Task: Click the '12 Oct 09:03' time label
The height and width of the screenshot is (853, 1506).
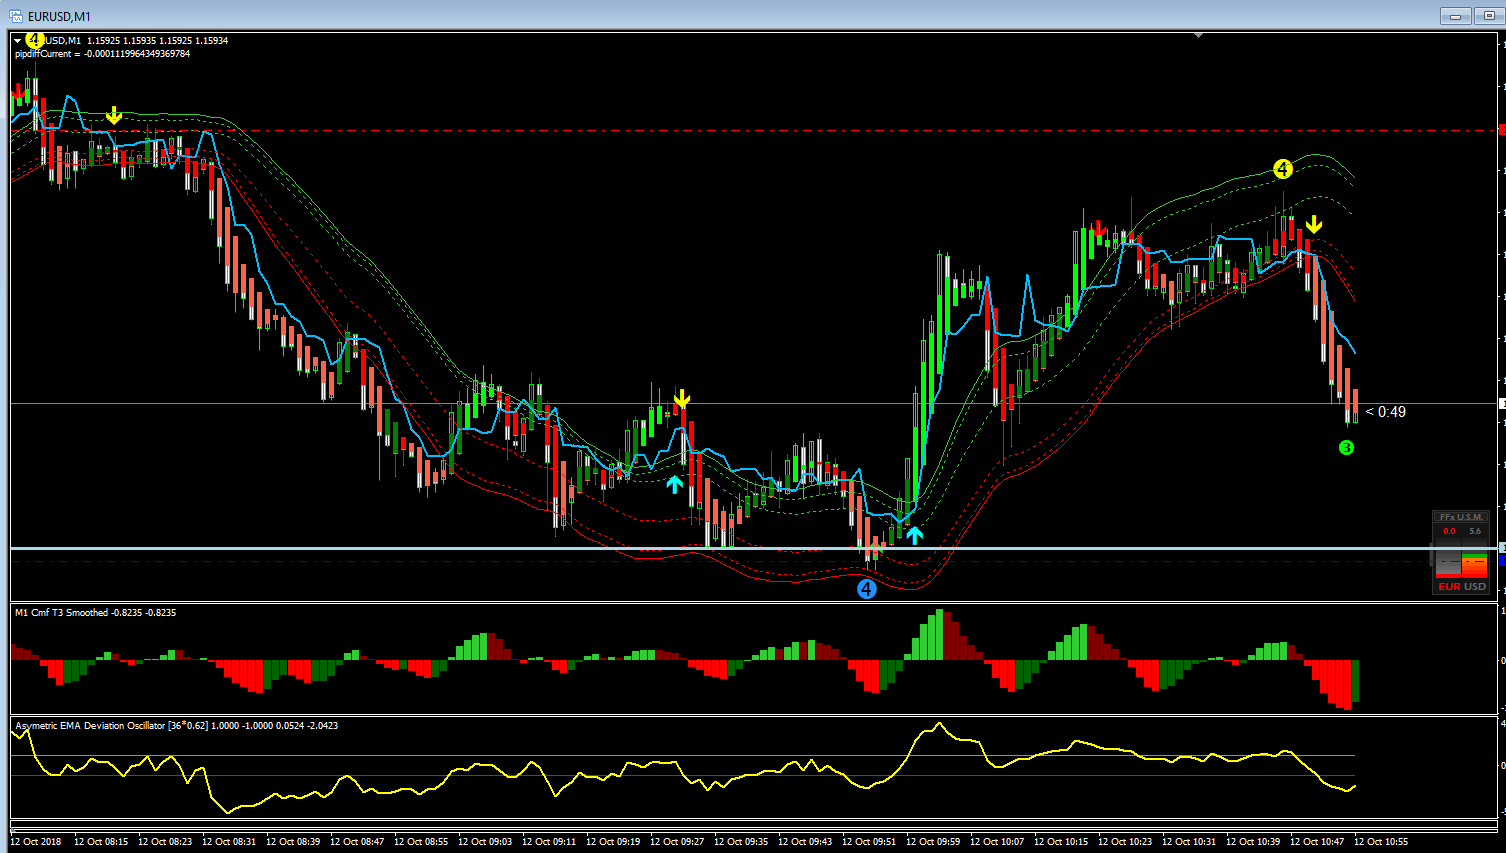Action: (485, 842)
